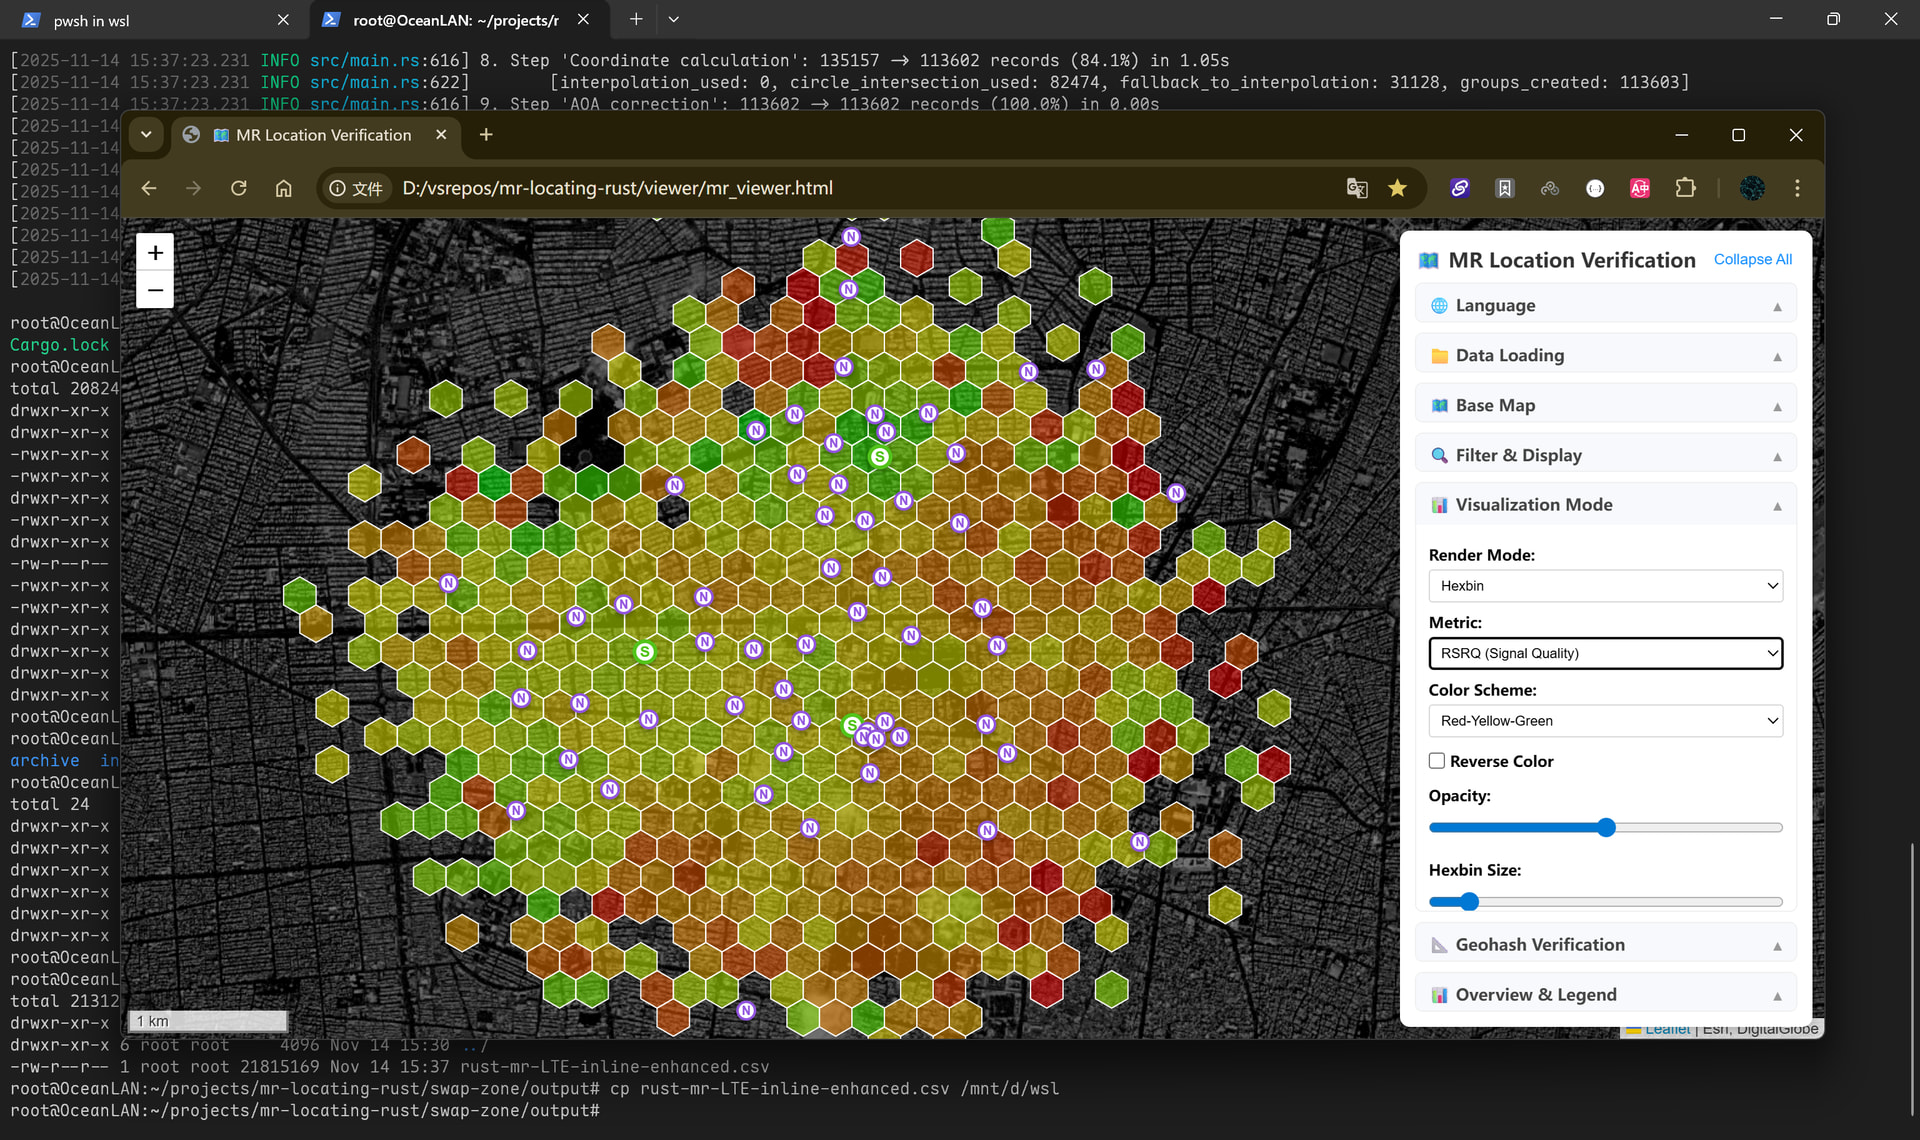
Task: Open the Color Scheme dropdown
Action: coord(1605,721)
